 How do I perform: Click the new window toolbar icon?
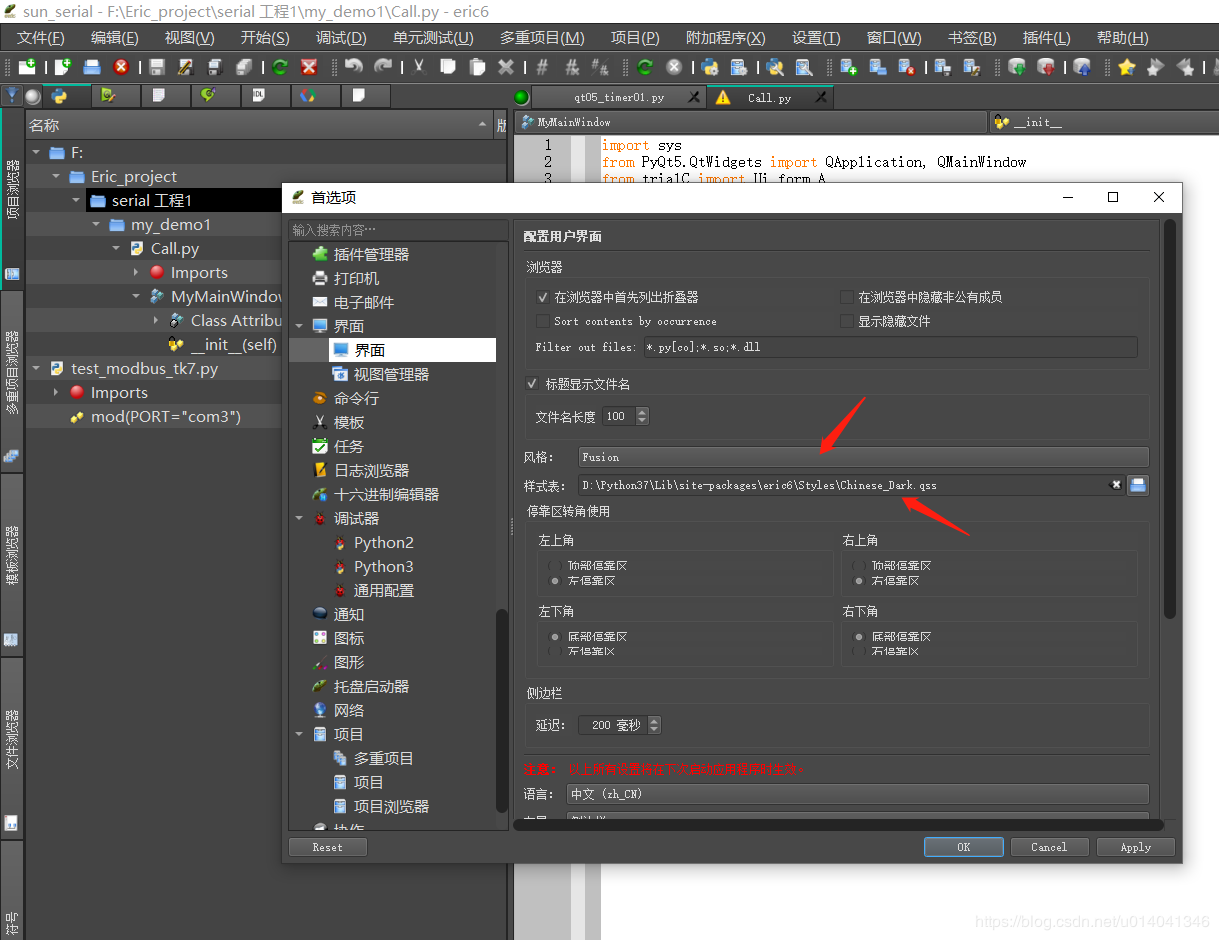(27, 67)
